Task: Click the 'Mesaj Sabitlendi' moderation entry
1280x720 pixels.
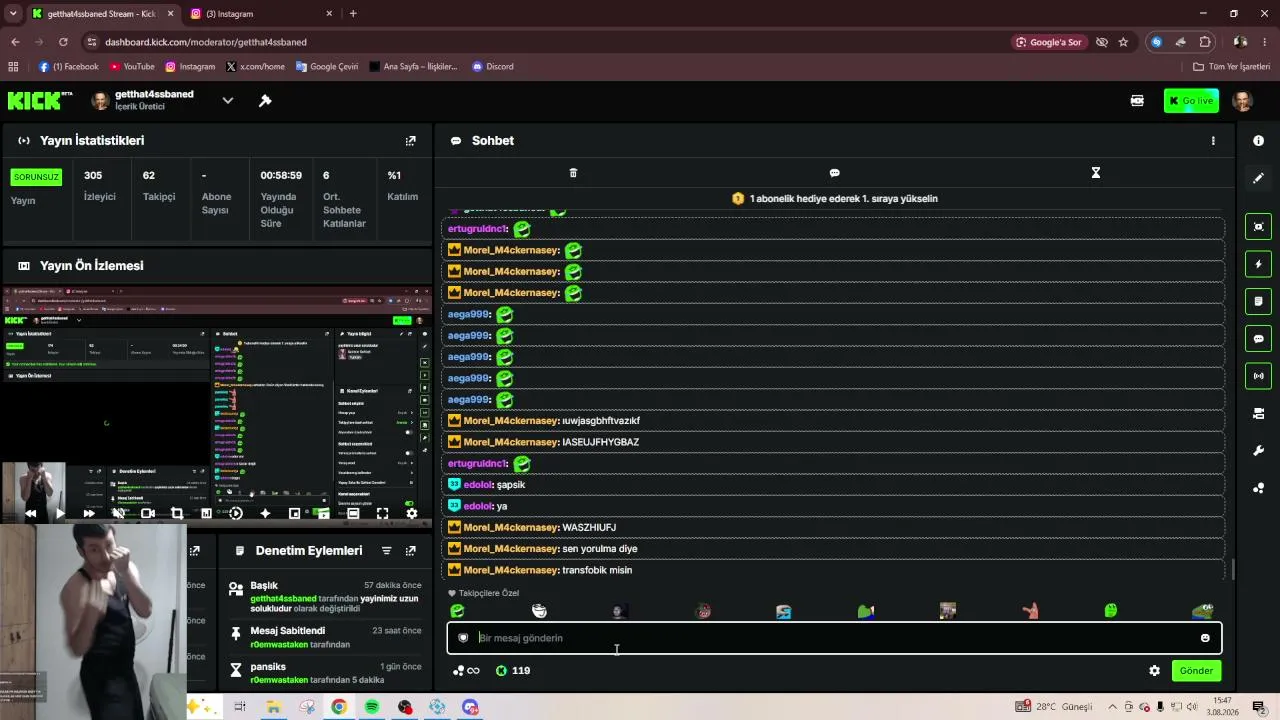Action: [x=326, y=638]
